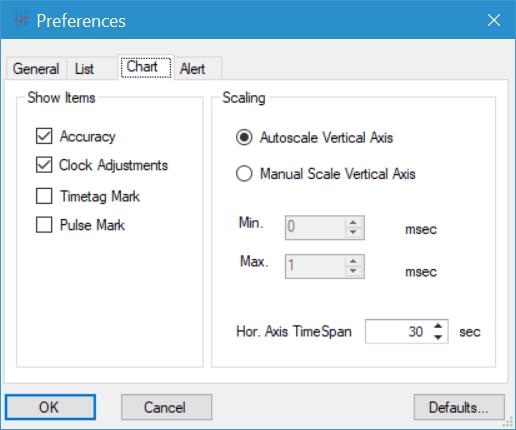The width and height of the screenshot is (516, 430).
Task: Close the Preferences dialog
Action: (494, 20)
